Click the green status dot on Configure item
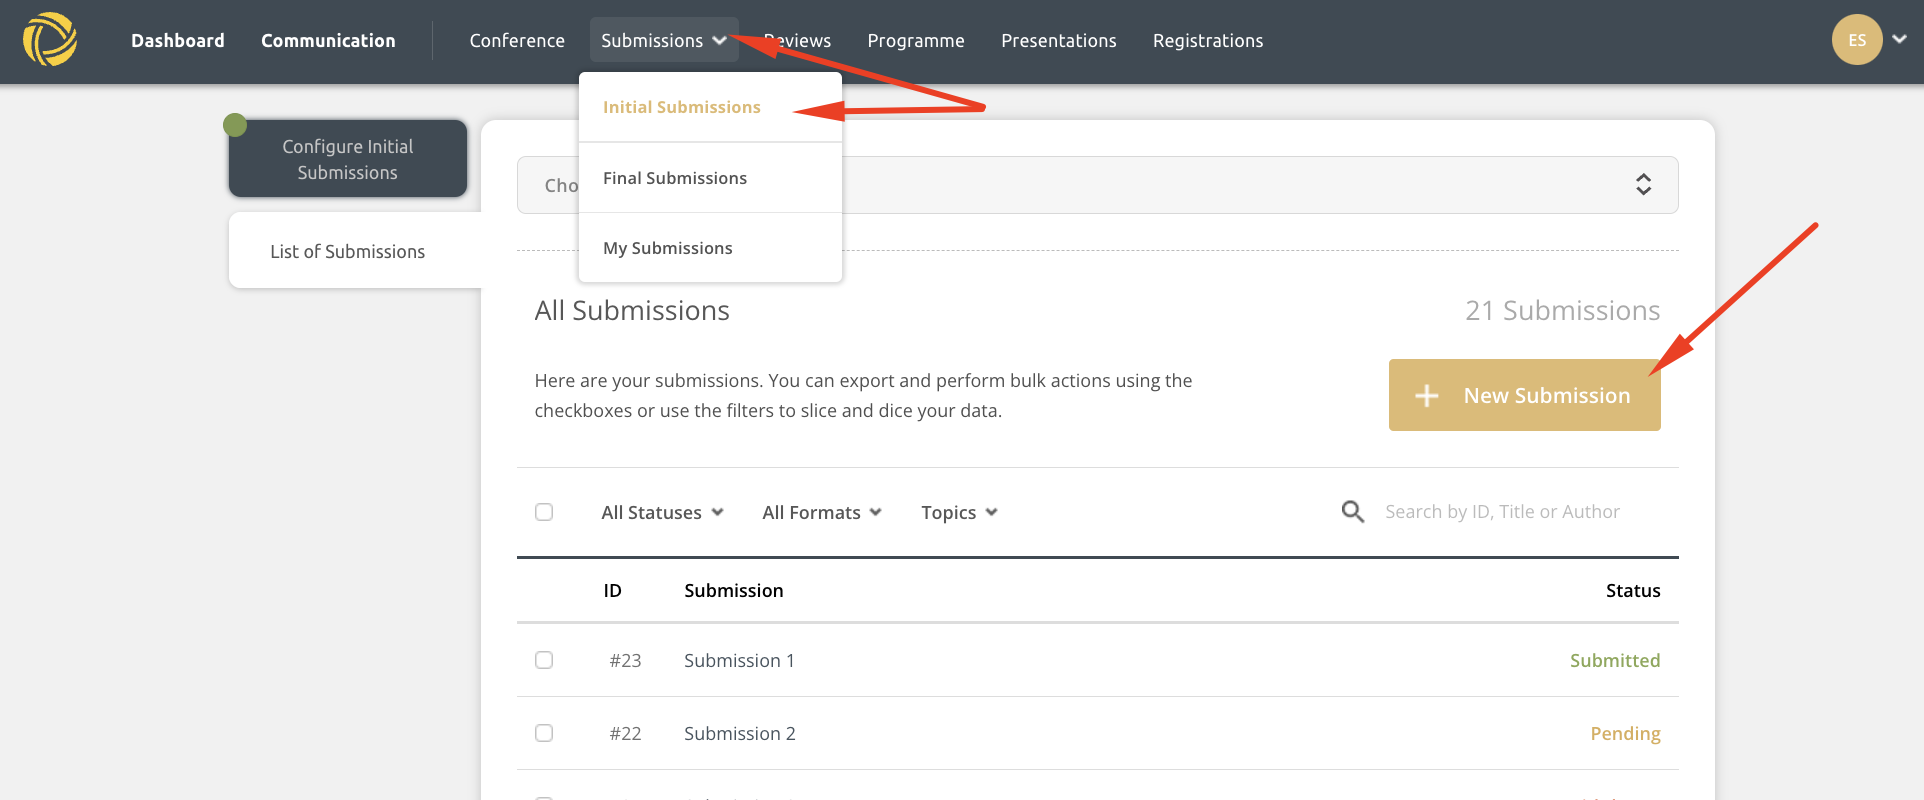This screenshot has height=800, width=1924. [x=235, y=125]
